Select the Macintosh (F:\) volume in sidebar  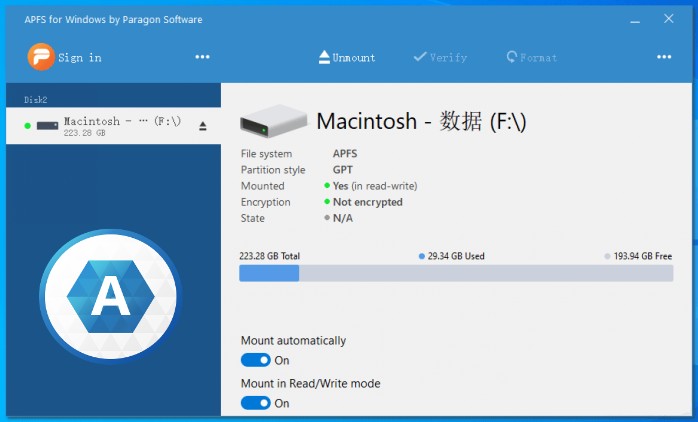114,126
